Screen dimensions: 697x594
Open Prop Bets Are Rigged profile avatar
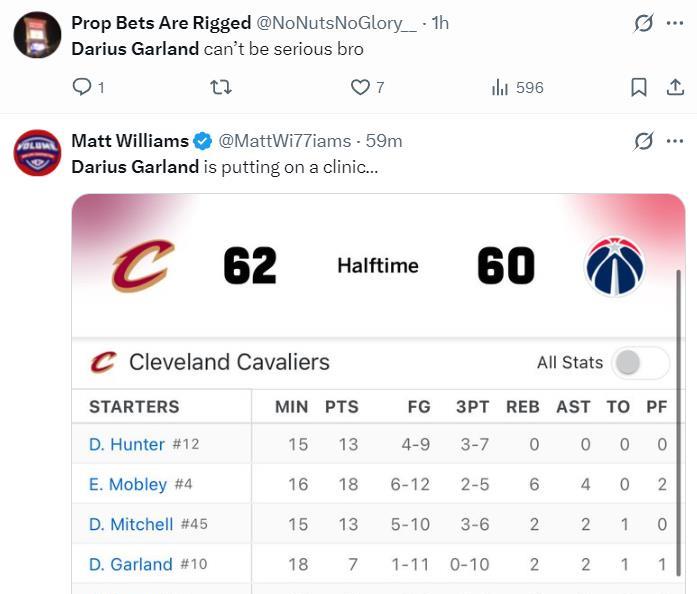click(x=37, y=36)
